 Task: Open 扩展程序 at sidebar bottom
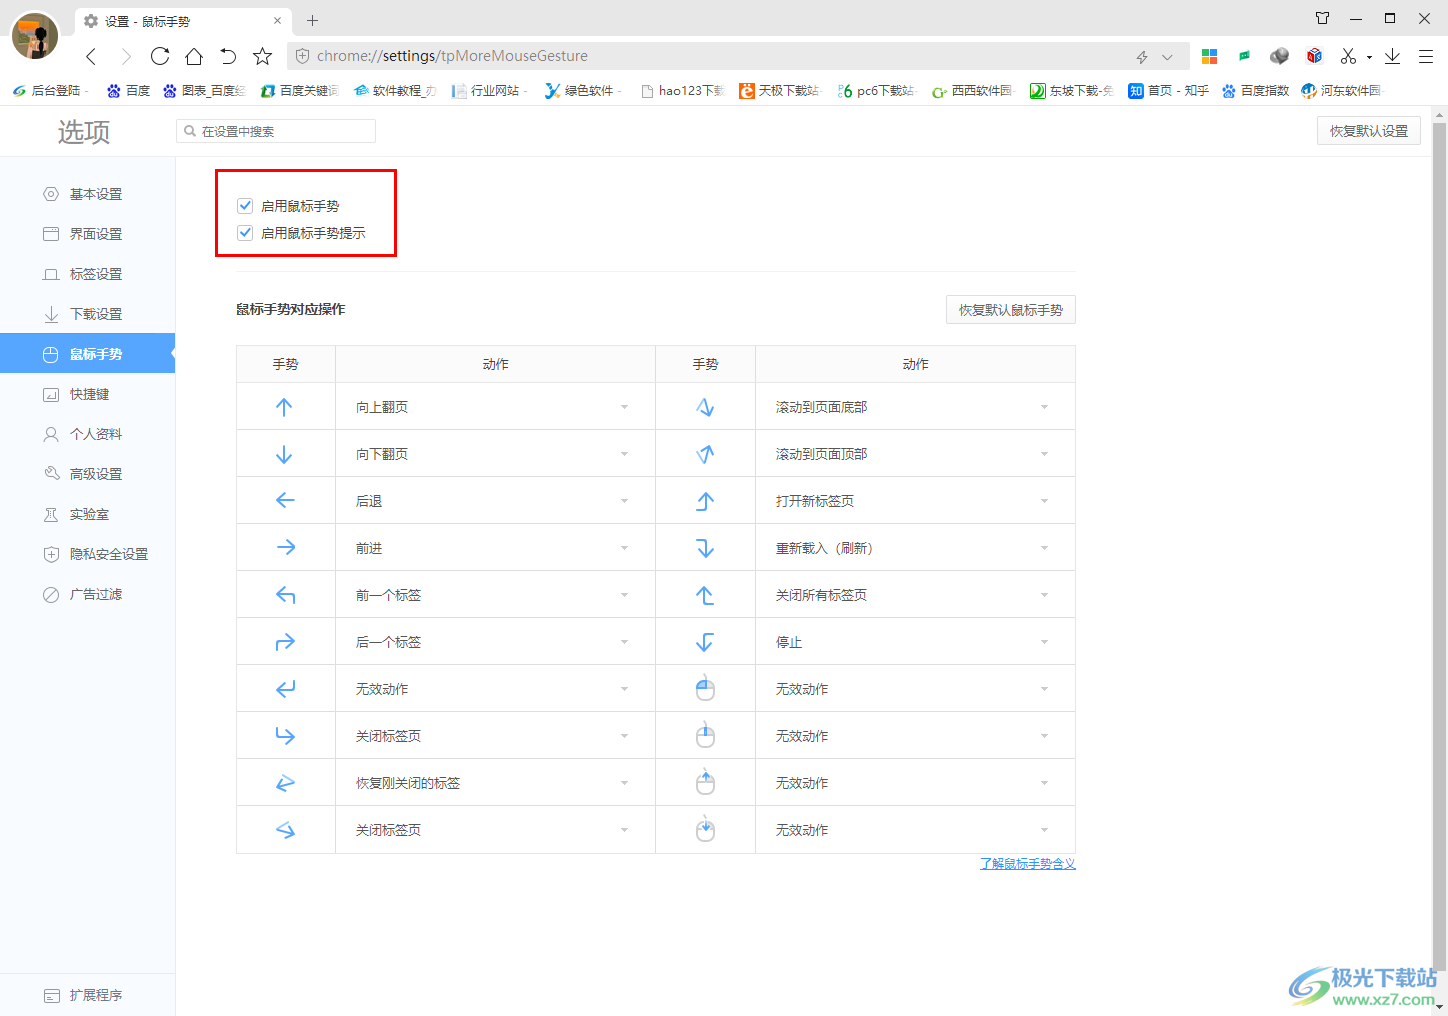[87, 995]
